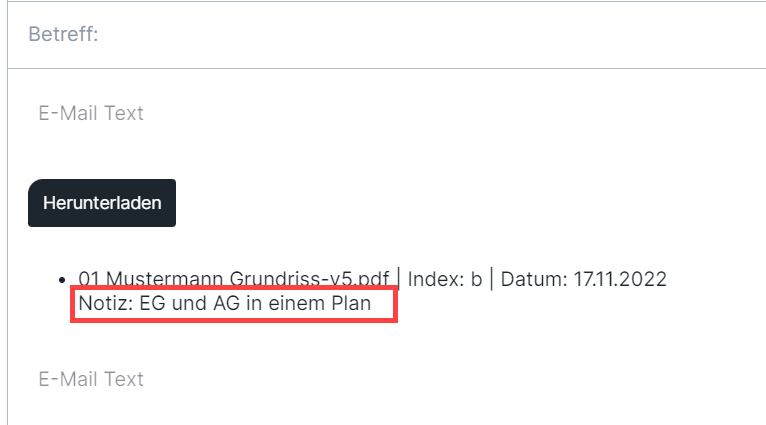Click the 'Mustermann' word in the filename
The image size is (766, 425).
click(x=164, y=279)
